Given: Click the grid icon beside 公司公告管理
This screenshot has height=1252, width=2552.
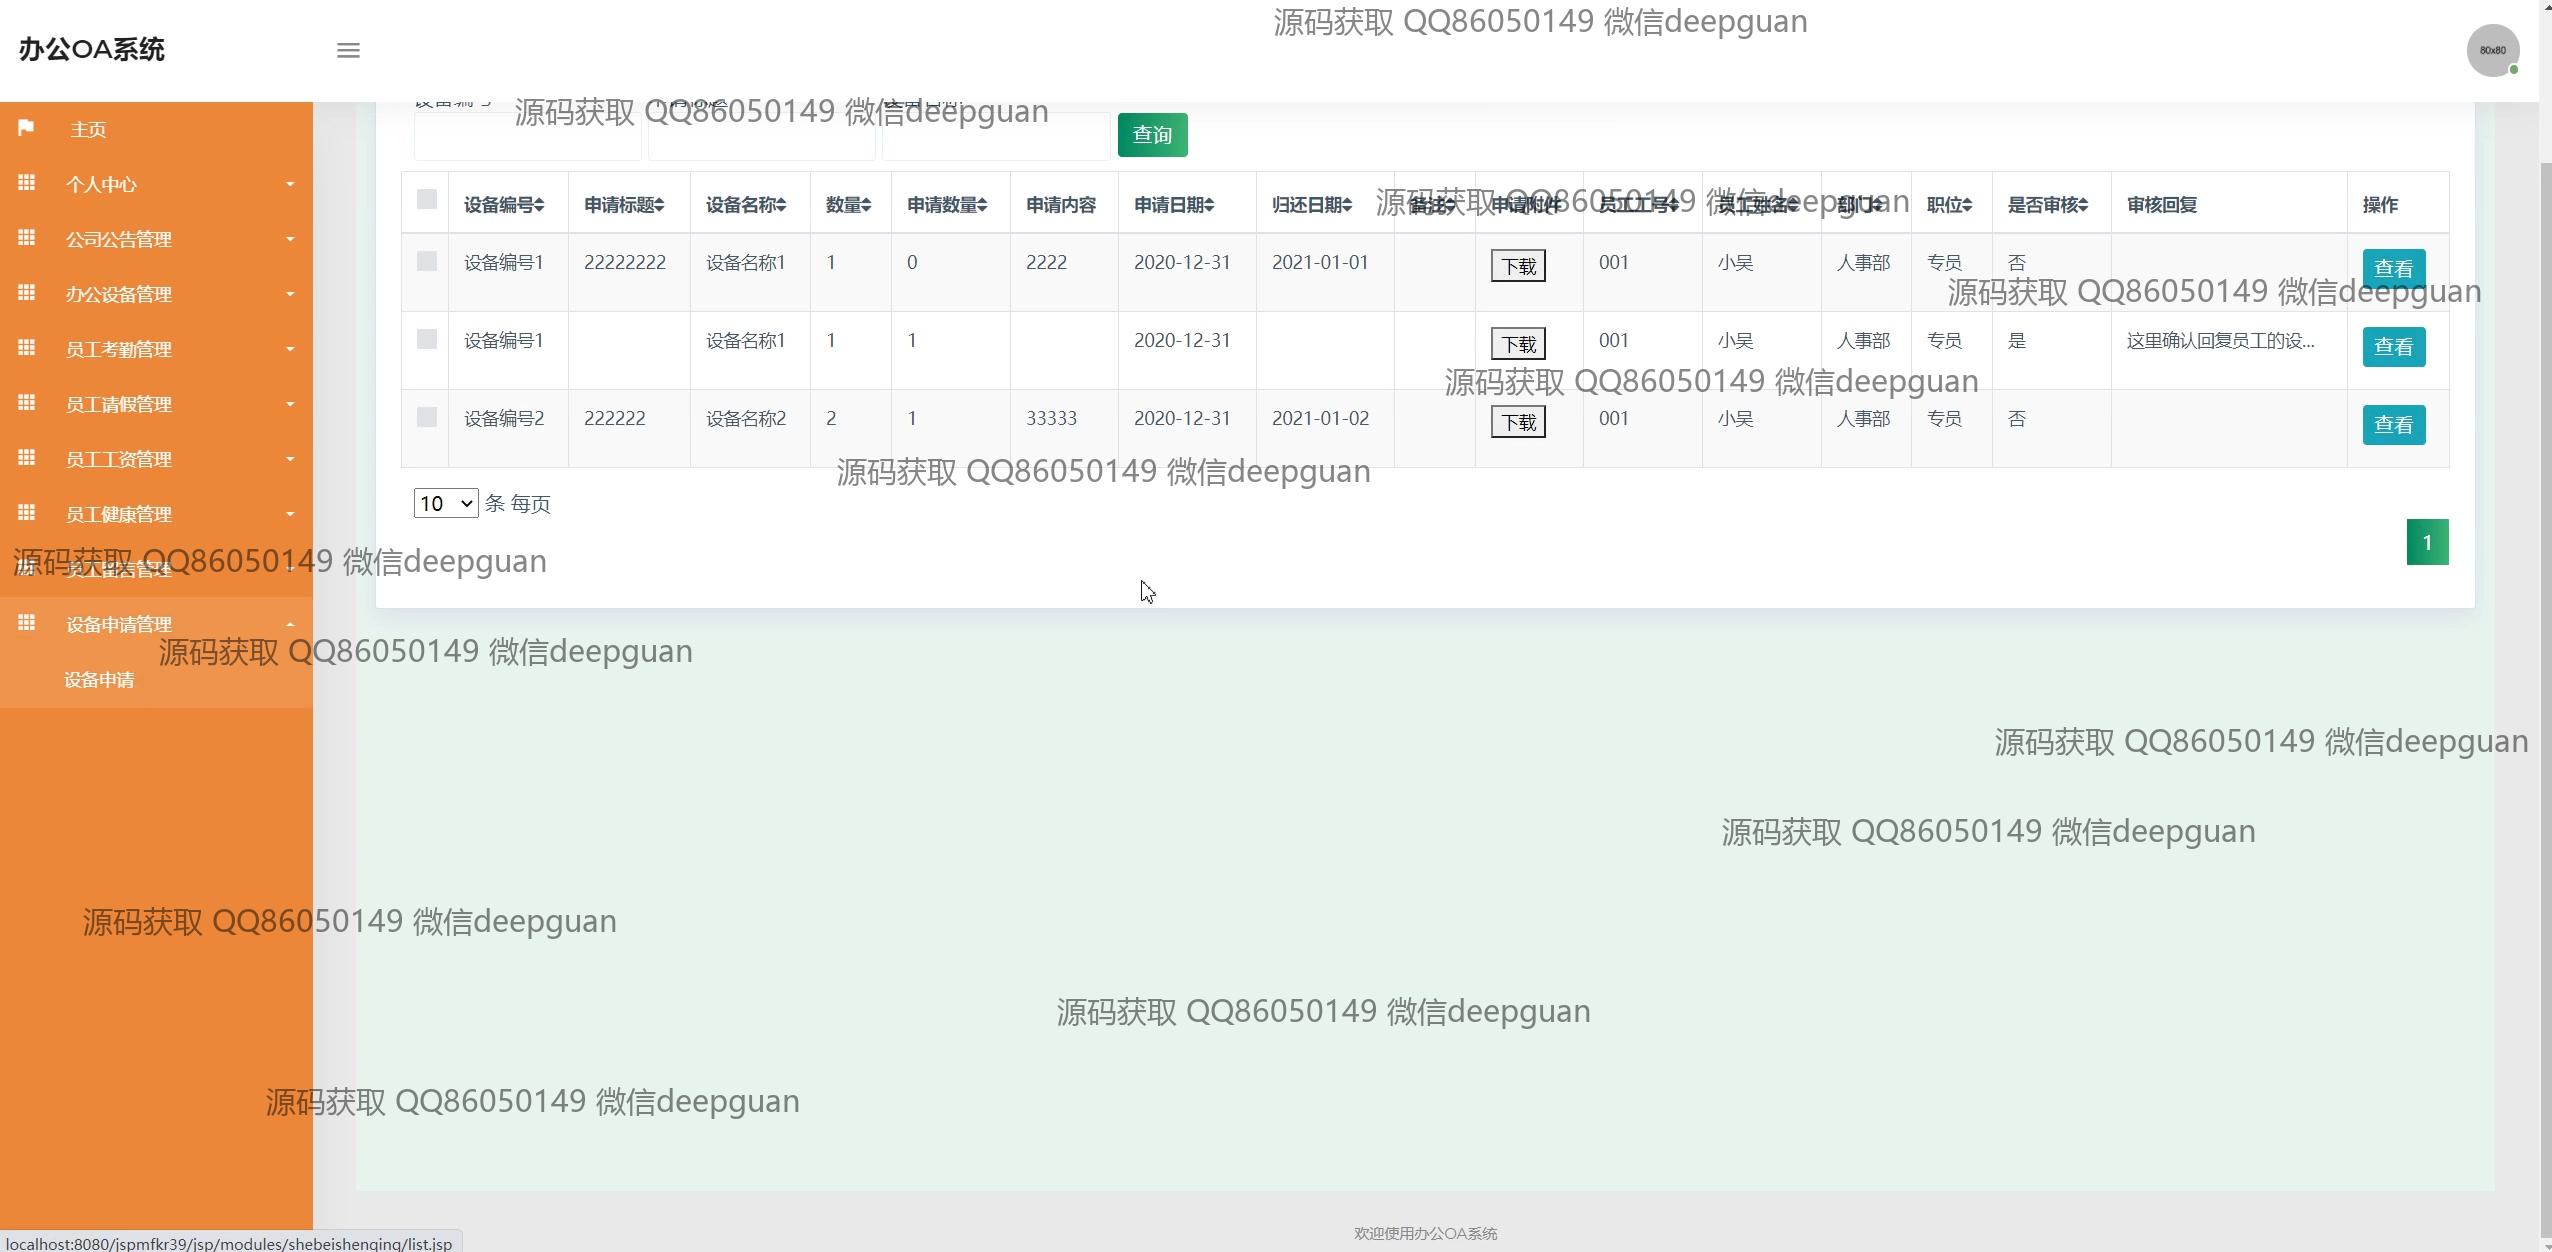Looking at the screenshot, I should [x=27, y=238].
